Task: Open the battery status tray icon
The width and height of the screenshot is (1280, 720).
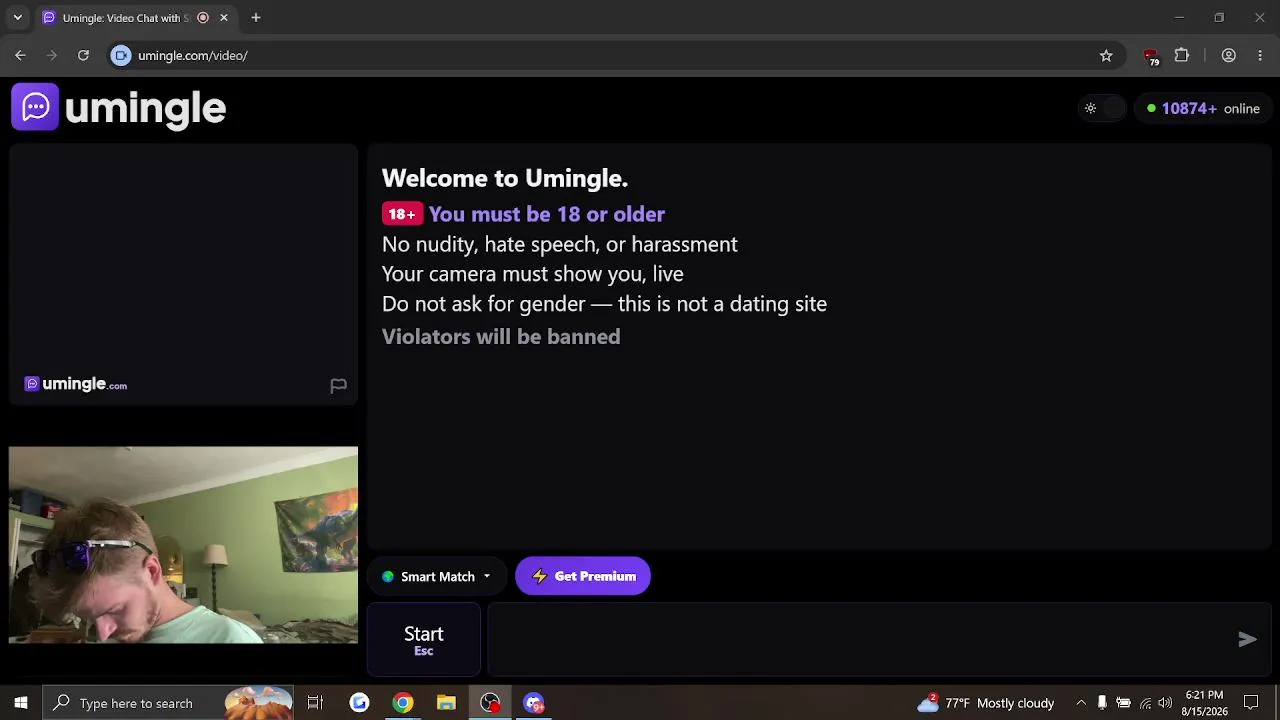Action: [1123, 703]
